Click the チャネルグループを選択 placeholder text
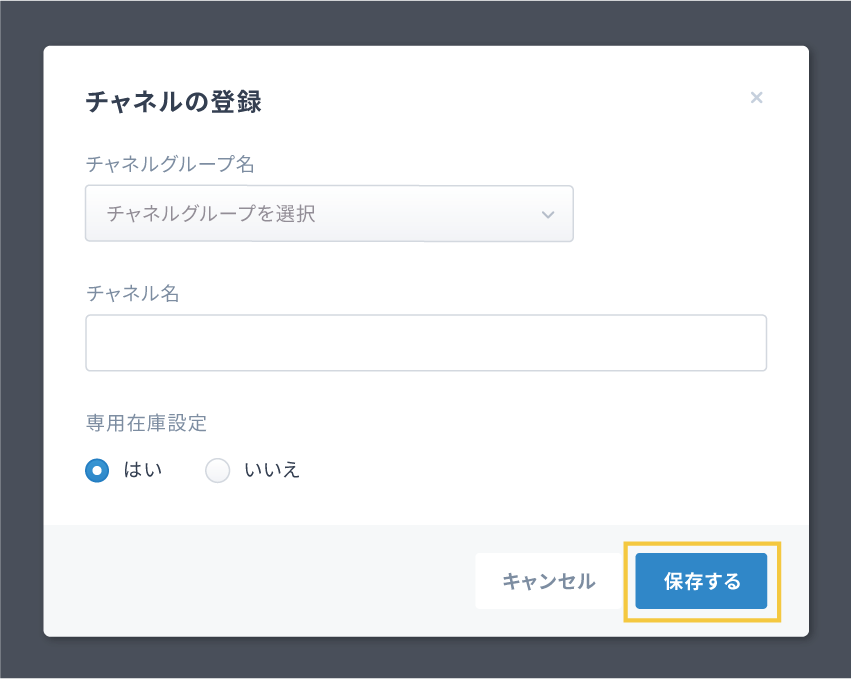 point(210,214)
